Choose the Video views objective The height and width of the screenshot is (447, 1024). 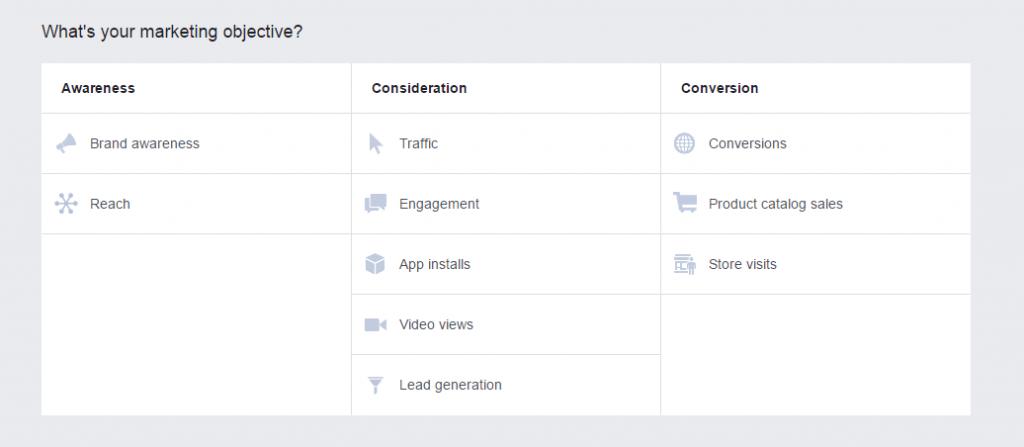(436, 325)
